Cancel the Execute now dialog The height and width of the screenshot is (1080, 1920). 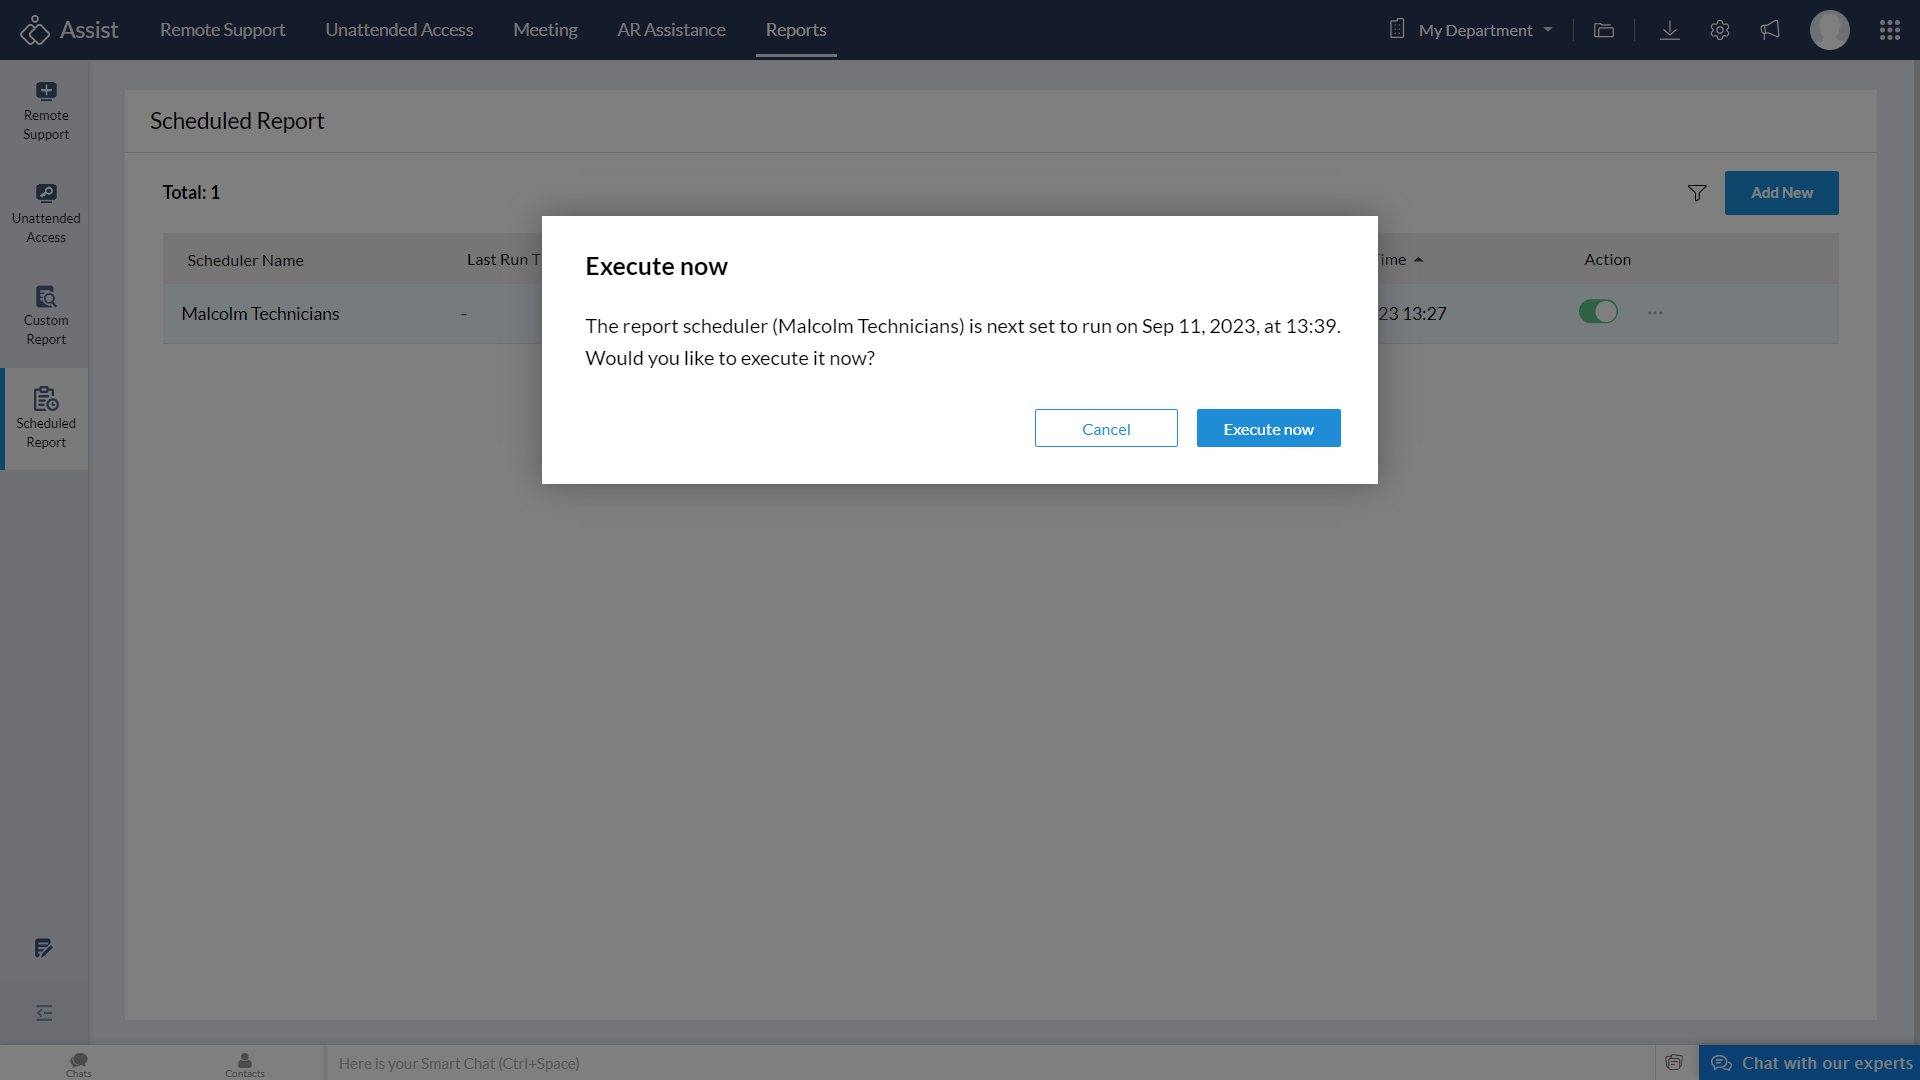click(1105, 428)
